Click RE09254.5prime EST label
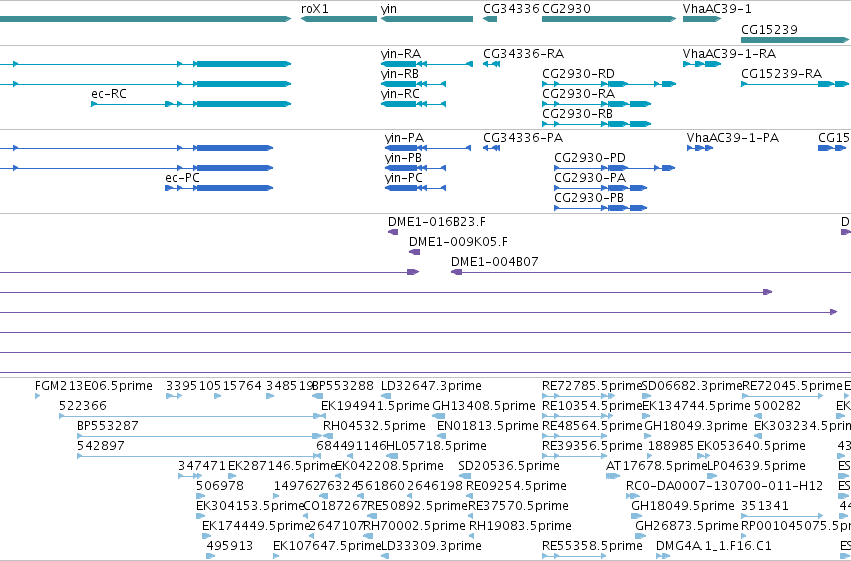The height and width of the screenshot is (561, 851). 516,486
